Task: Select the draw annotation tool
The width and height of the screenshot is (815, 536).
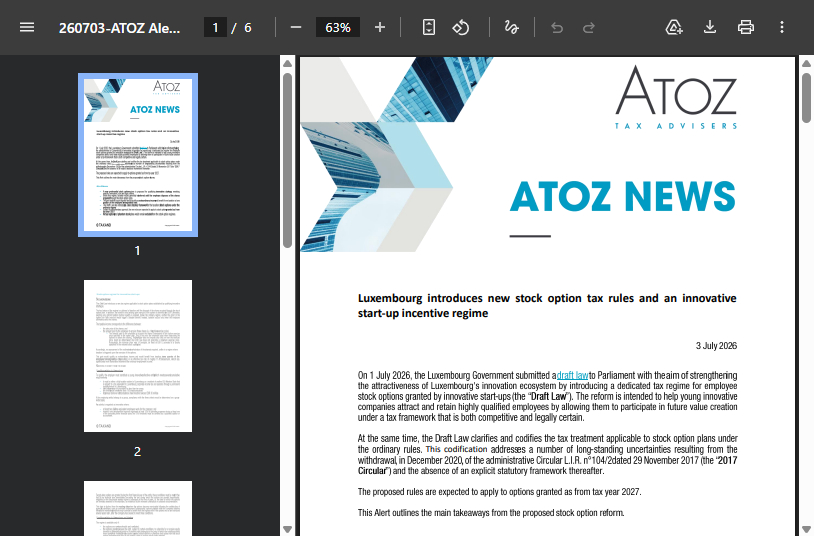Action: pos(511,27)
